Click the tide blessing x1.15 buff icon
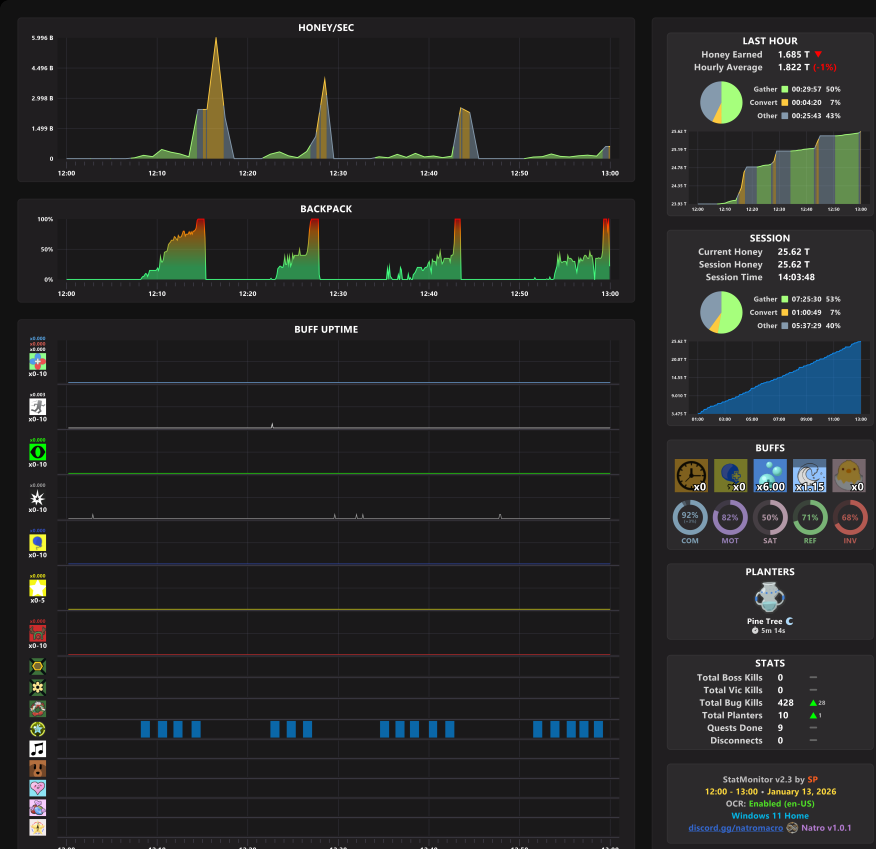The width and height of the screenshot is (876, 849). tap(810, 476)
